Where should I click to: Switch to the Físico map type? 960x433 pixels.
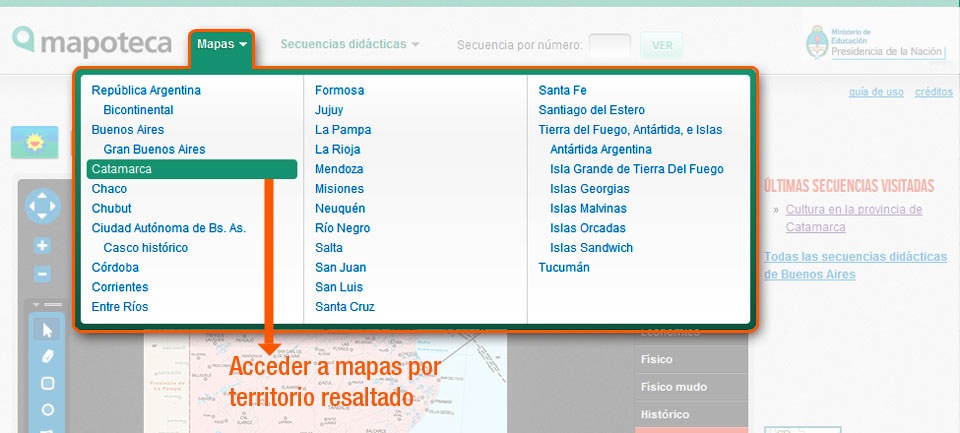click(691, 360)
